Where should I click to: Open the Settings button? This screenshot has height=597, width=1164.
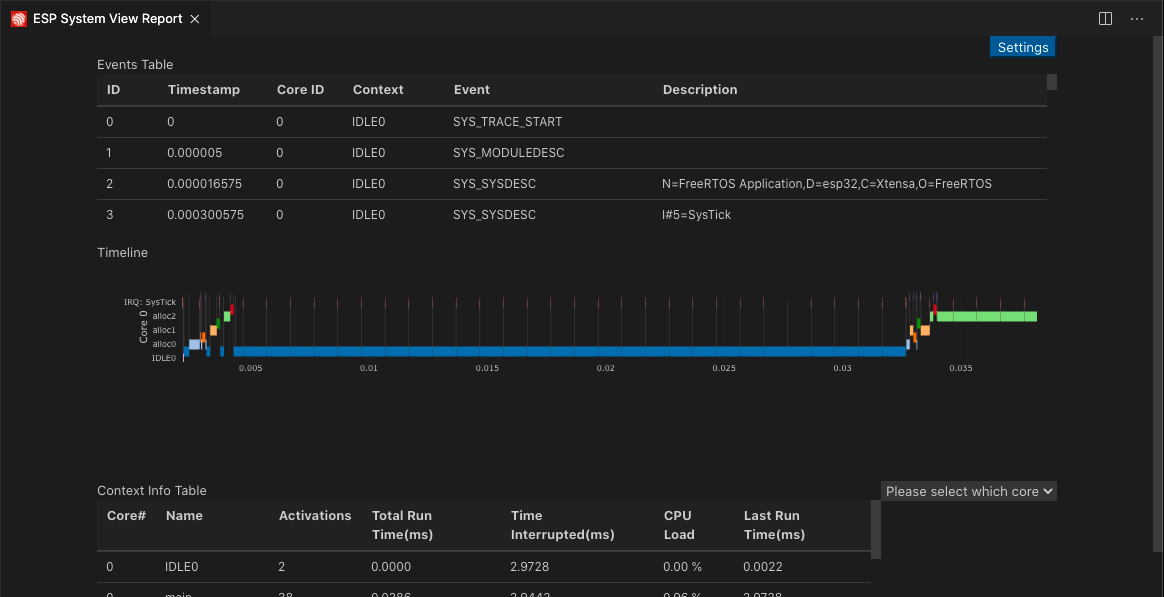pyautogui.click(x=1022, y=47)
